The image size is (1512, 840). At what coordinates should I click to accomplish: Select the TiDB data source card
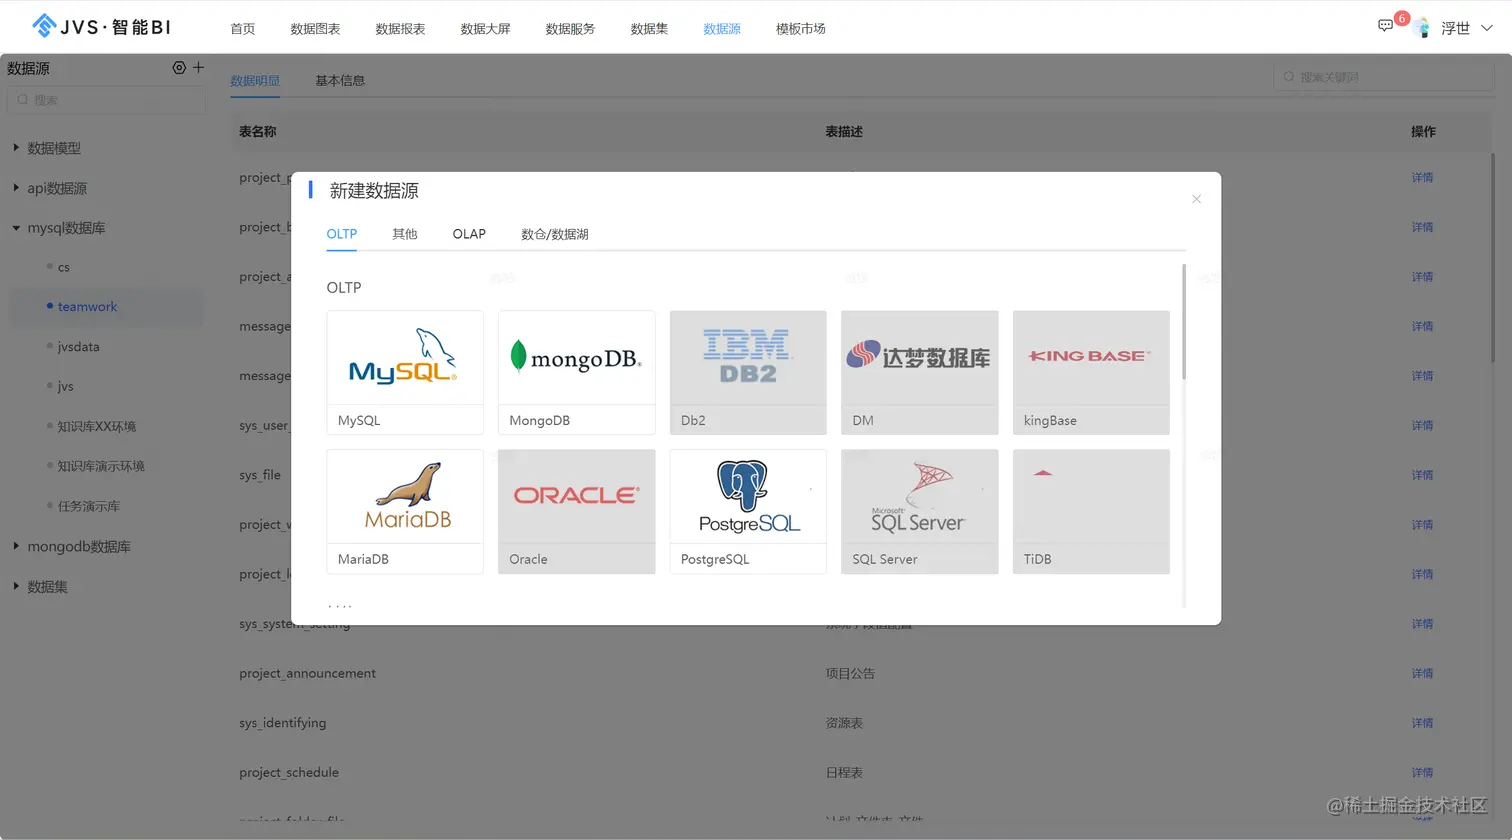pyautogui.click(x=1091, y=511)
